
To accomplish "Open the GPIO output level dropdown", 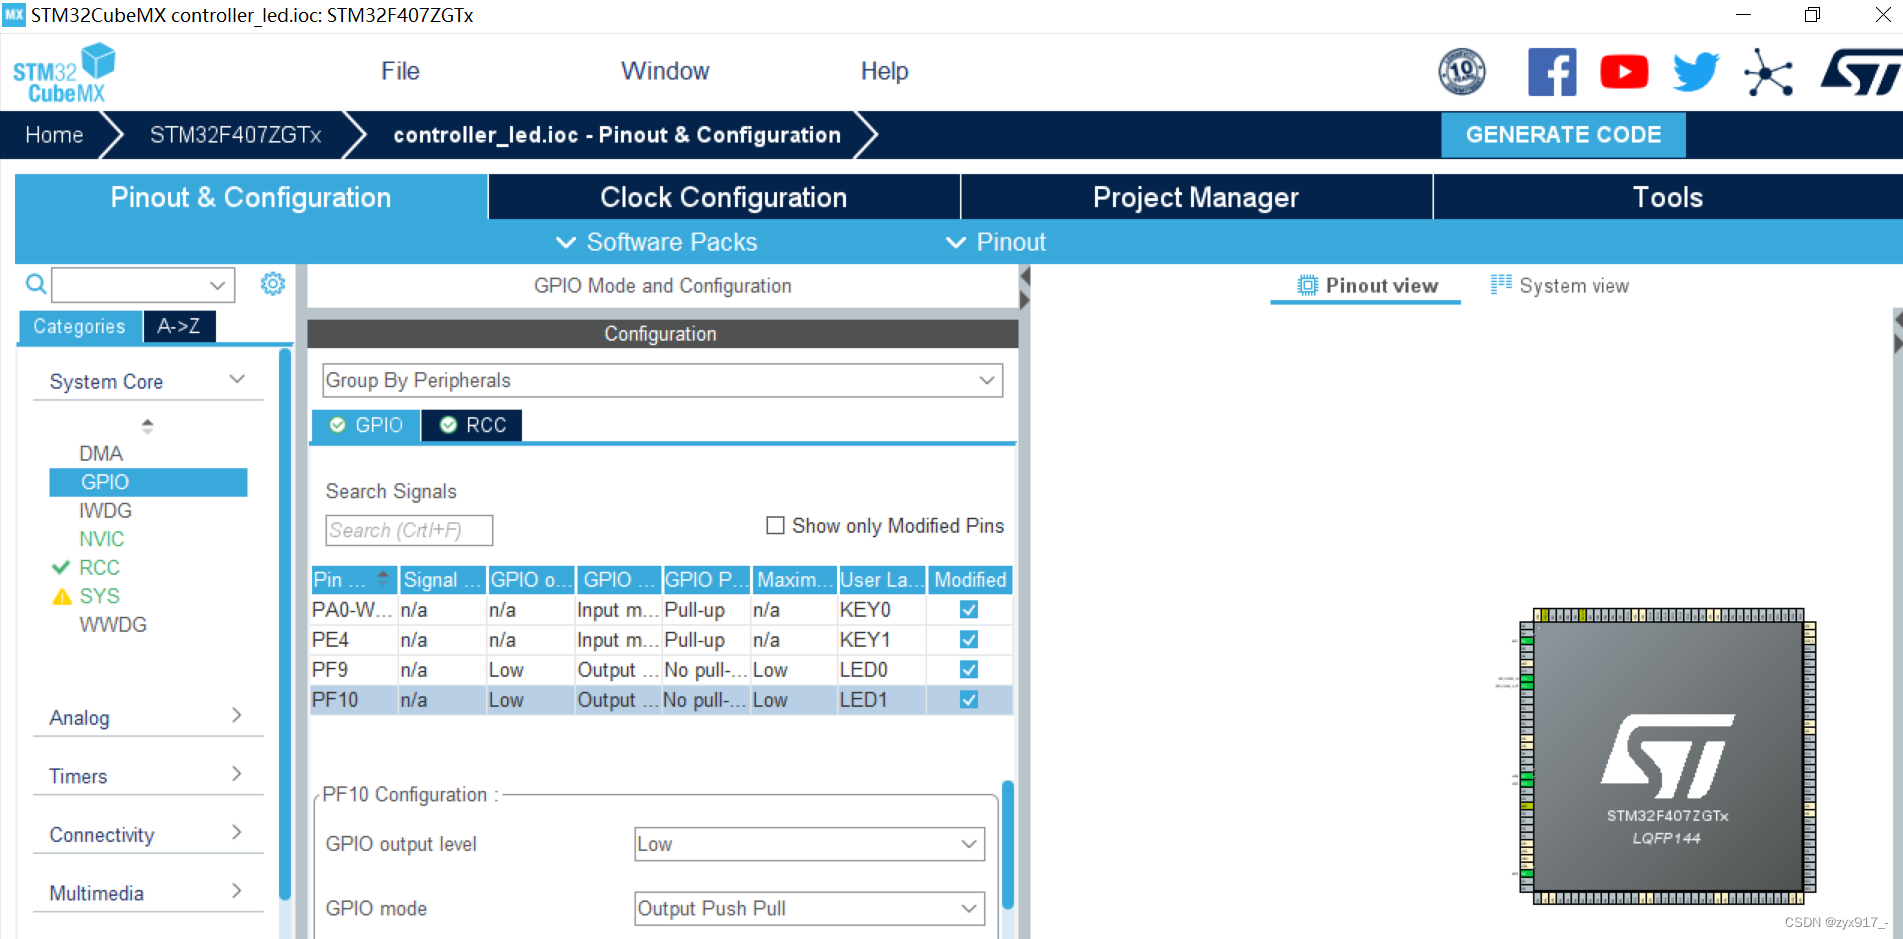I will (x=809, y=844).
